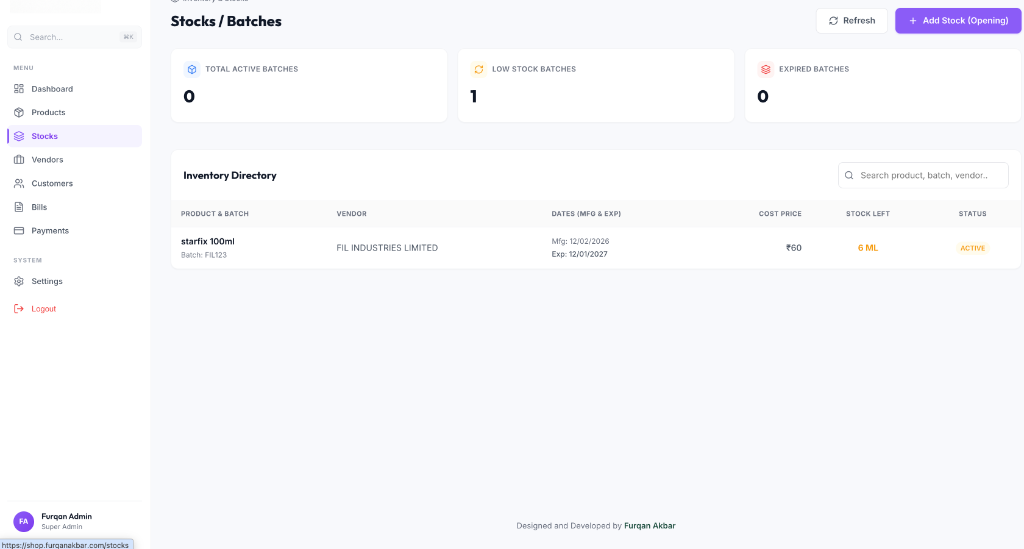Click the ACTIVE status badge
Screen dimensions: 1024x549
coord(972,248)
